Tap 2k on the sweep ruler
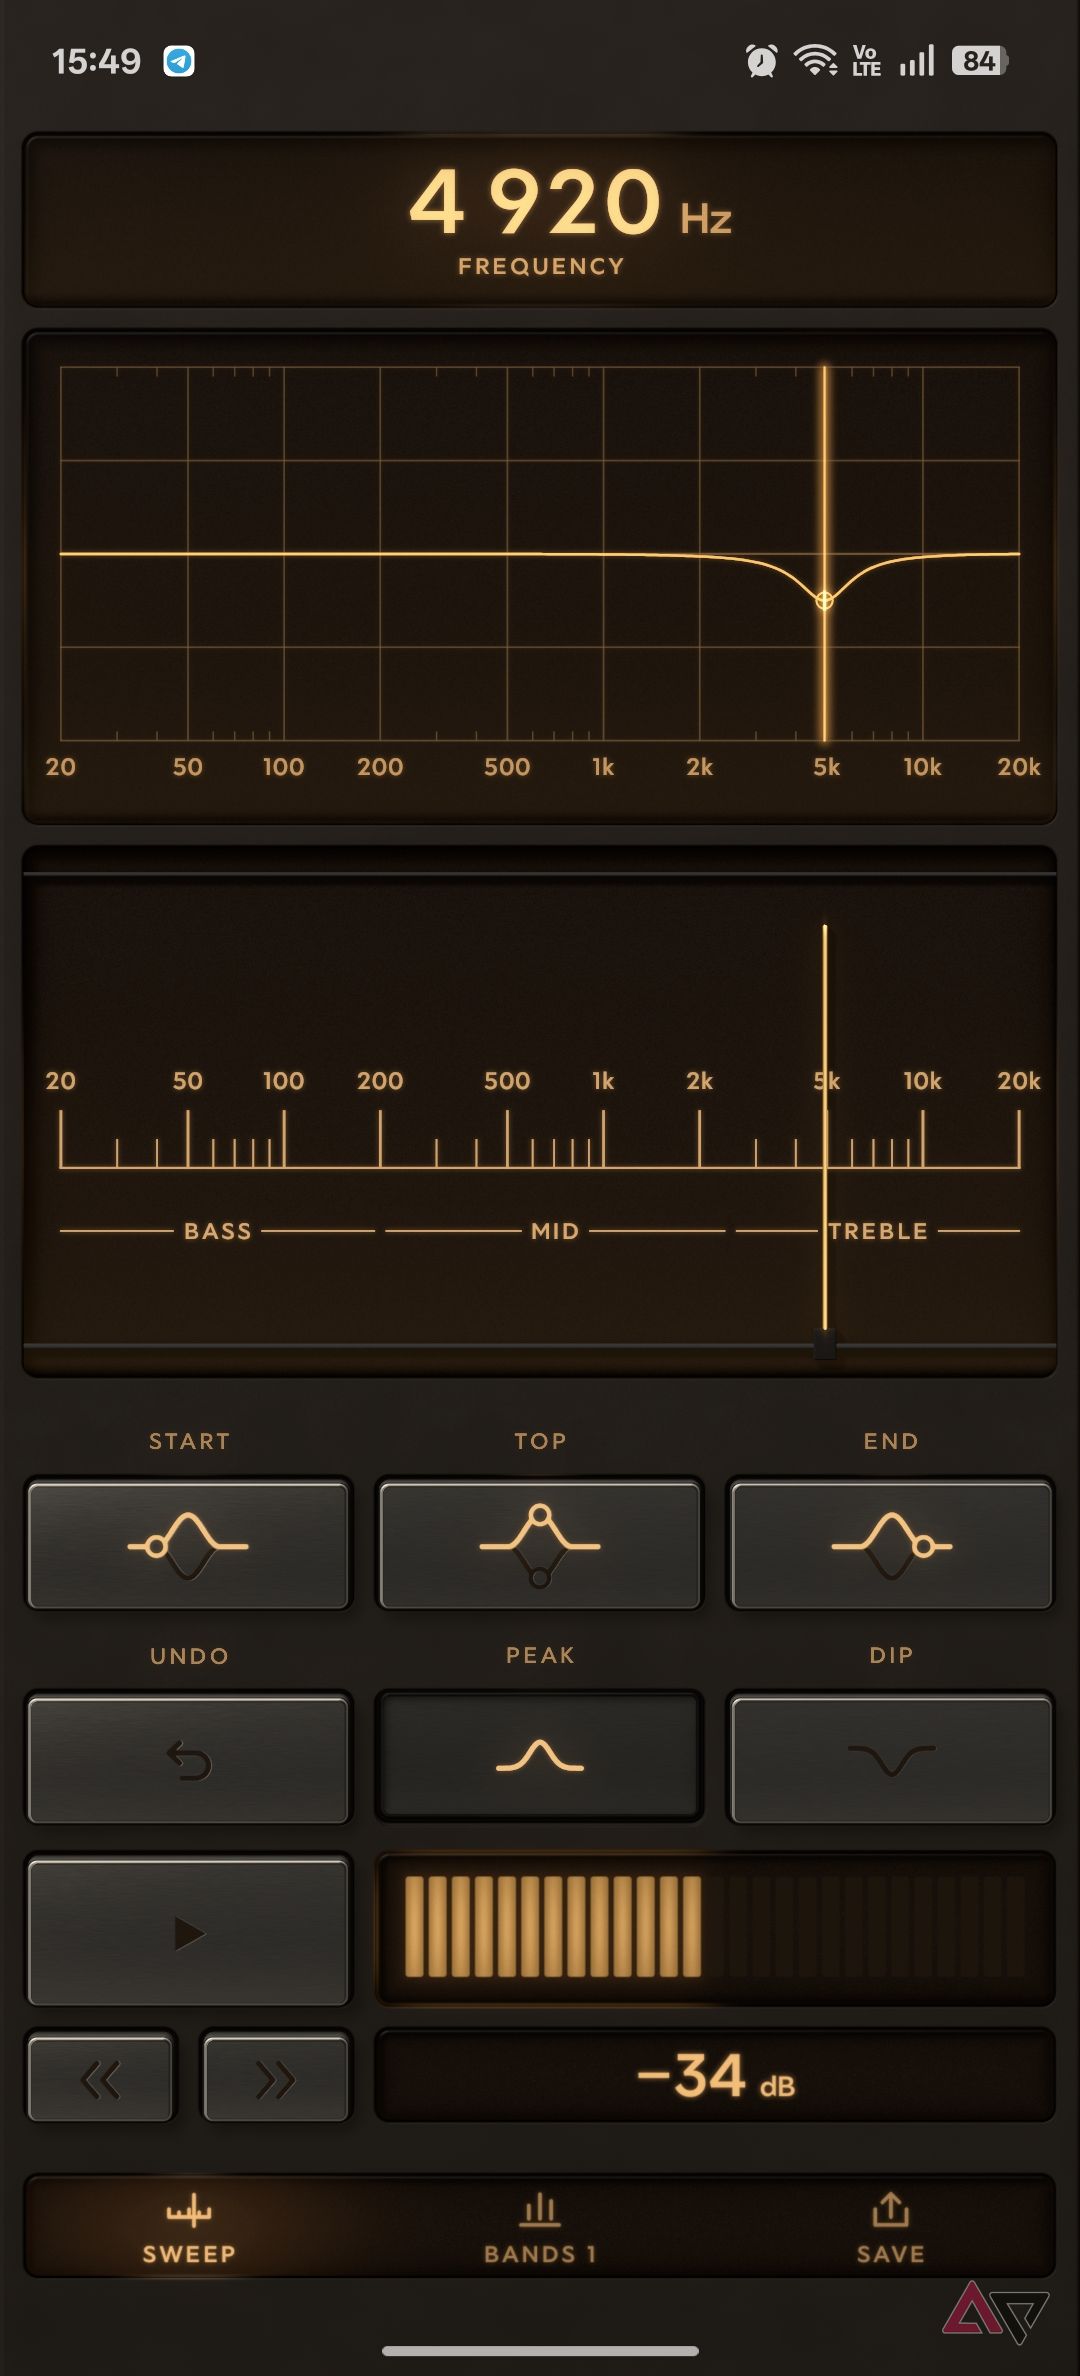 click(x=699, y=1081)
